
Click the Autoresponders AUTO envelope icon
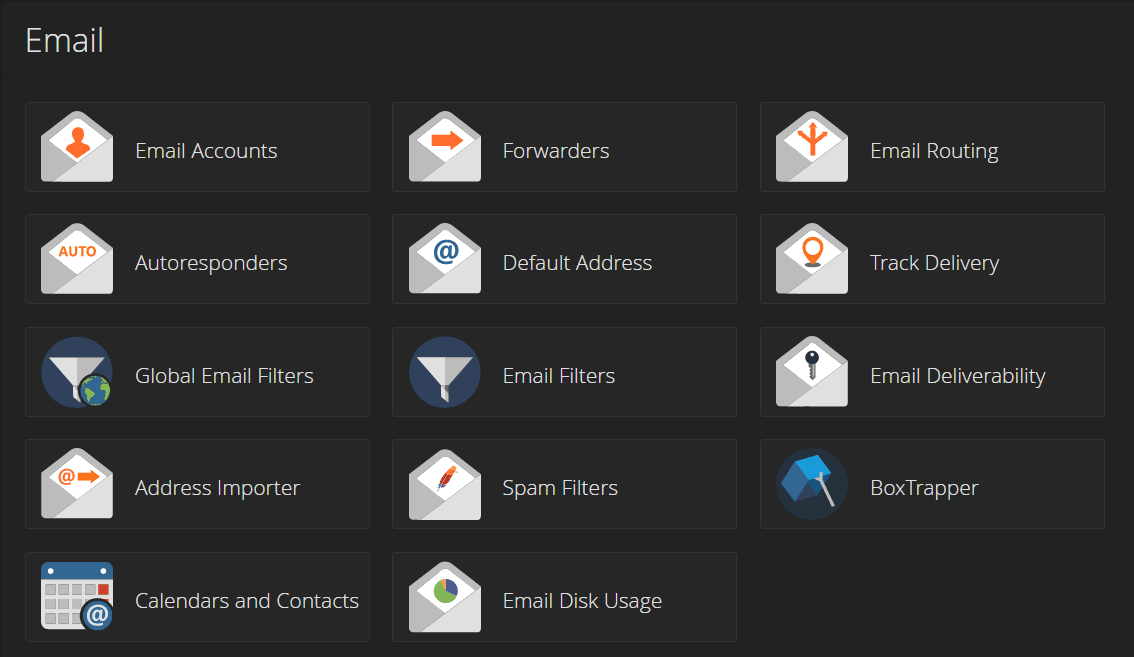pos(77,259)
